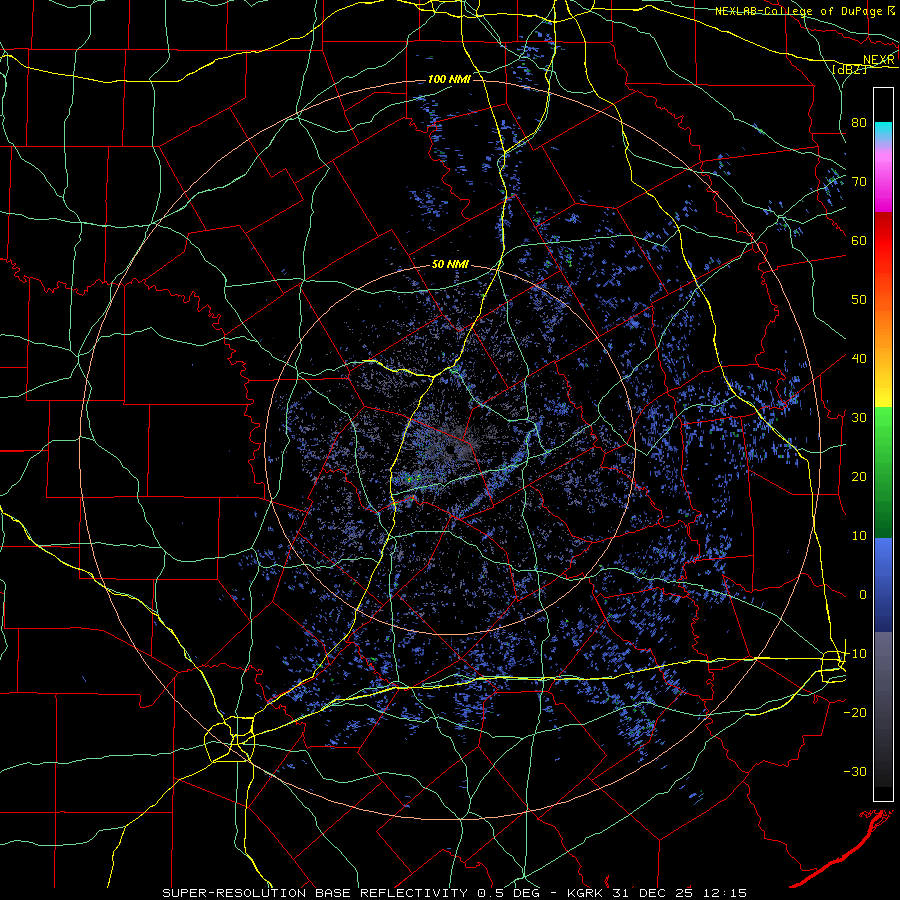Click the "0.5 DEG" elevation angle in the caption

pyautogui.click(x=508, y=893)
